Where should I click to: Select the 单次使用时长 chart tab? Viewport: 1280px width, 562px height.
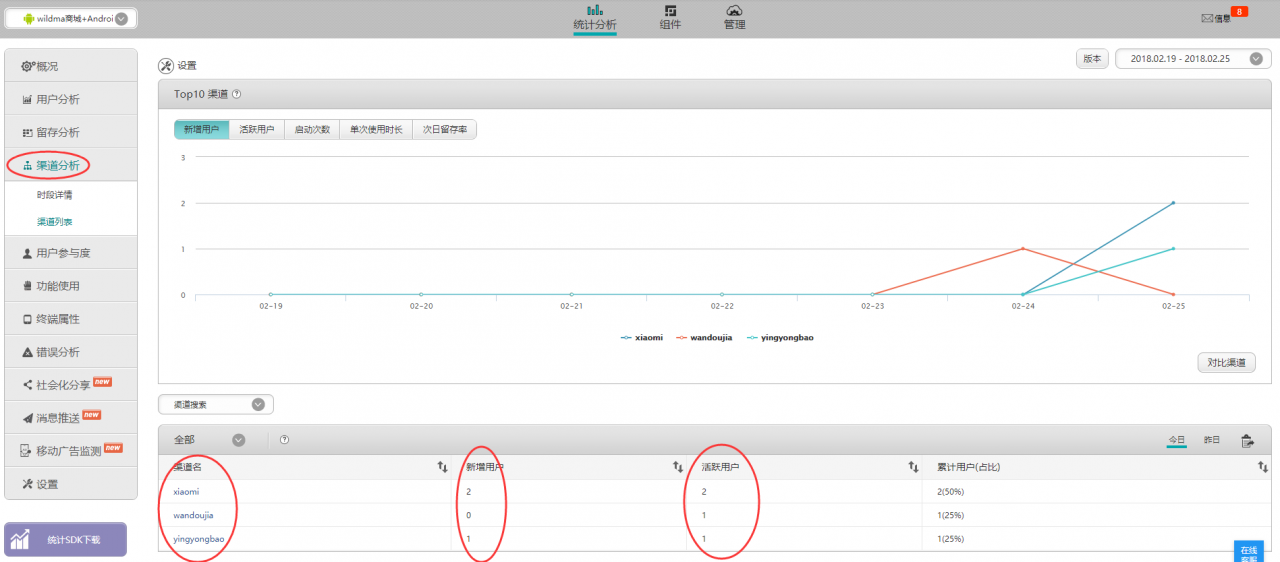[375, 130]
